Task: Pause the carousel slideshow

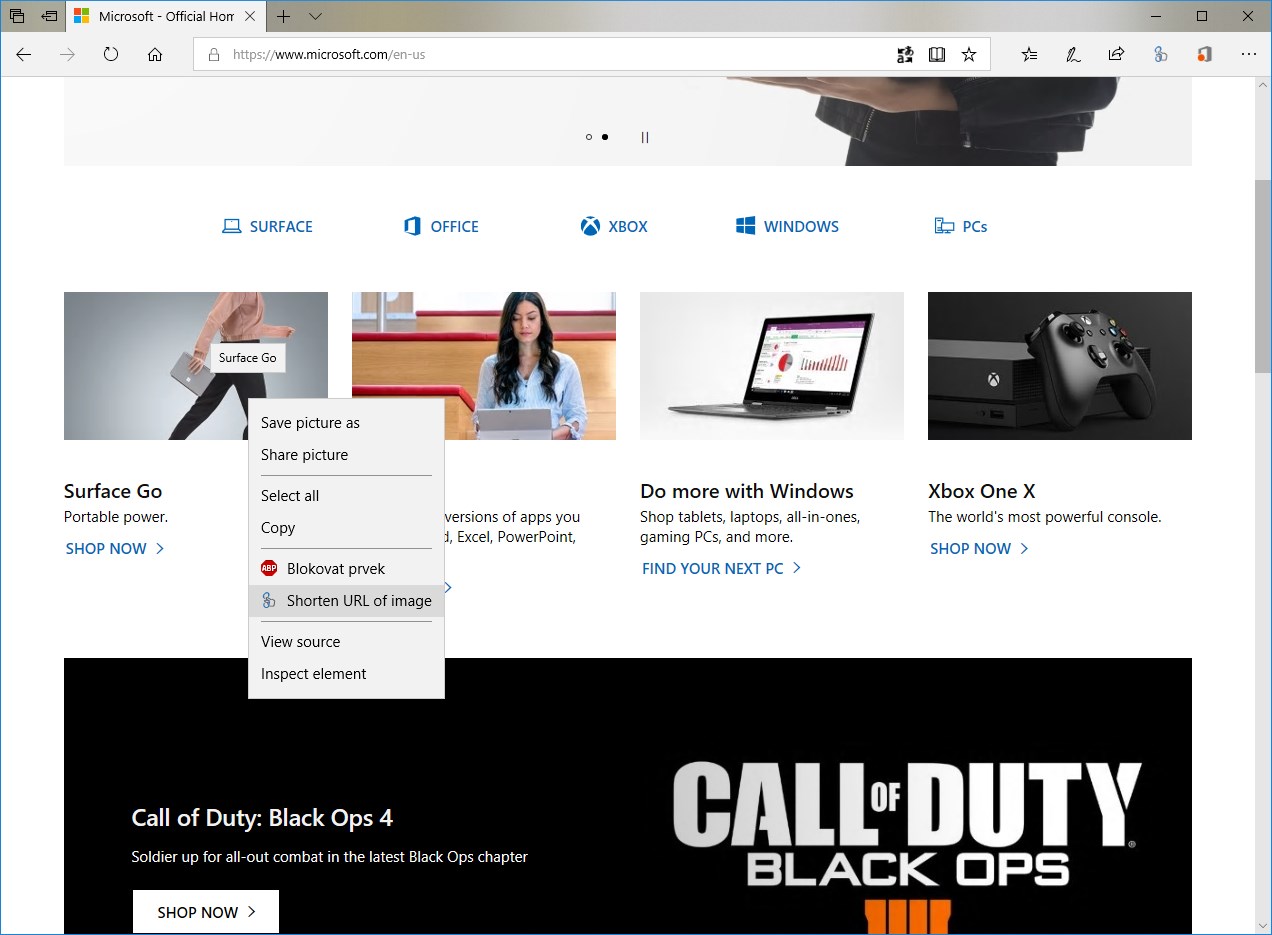Action: (645, 137)
